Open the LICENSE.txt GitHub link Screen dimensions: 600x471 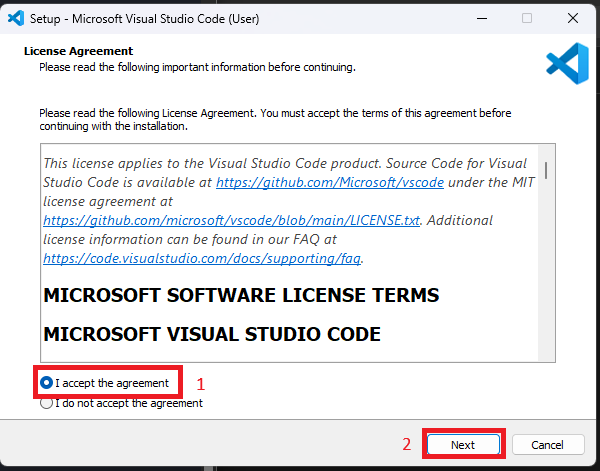click(x=231, y=220)
